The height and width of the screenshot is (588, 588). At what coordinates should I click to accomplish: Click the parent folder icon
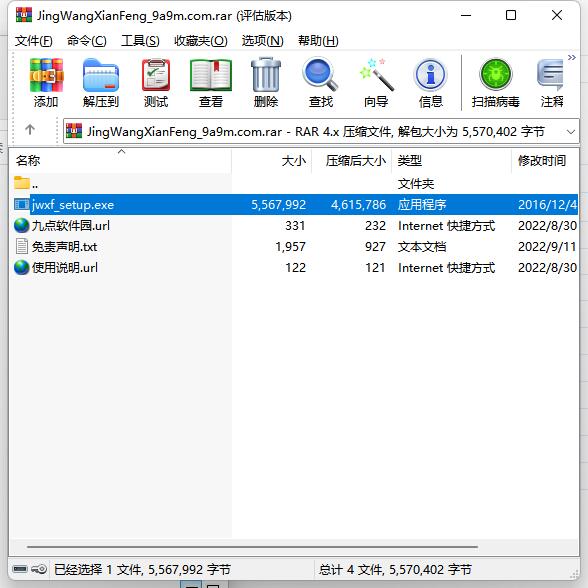pos(22,183)
